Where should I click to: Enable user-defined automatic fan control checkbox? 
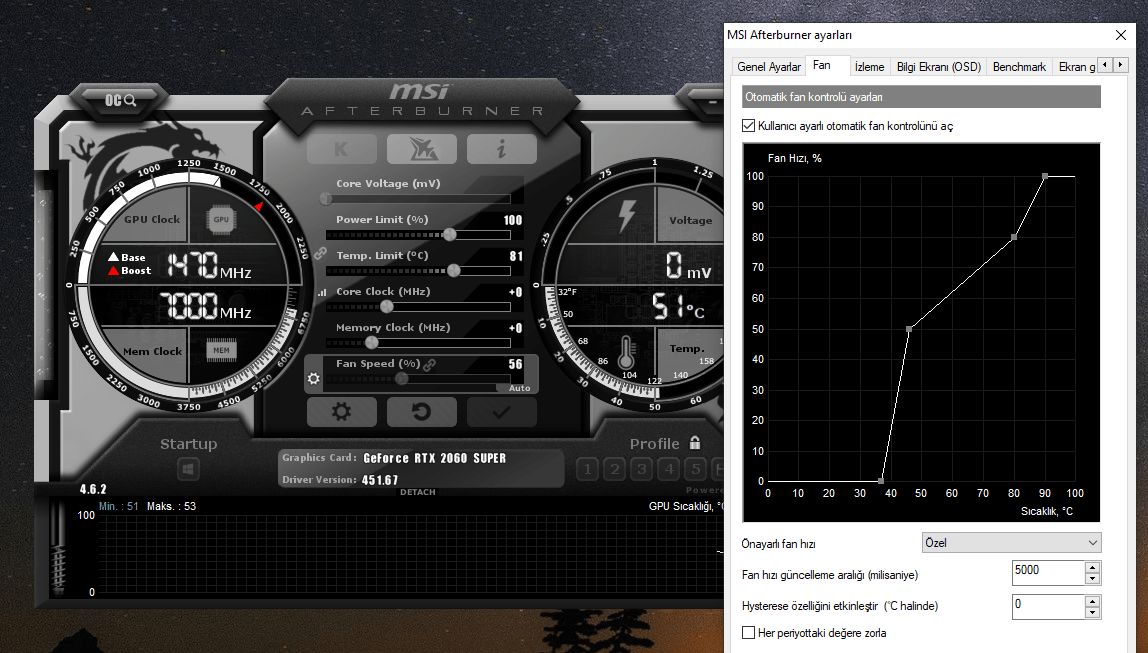[748, 126]
